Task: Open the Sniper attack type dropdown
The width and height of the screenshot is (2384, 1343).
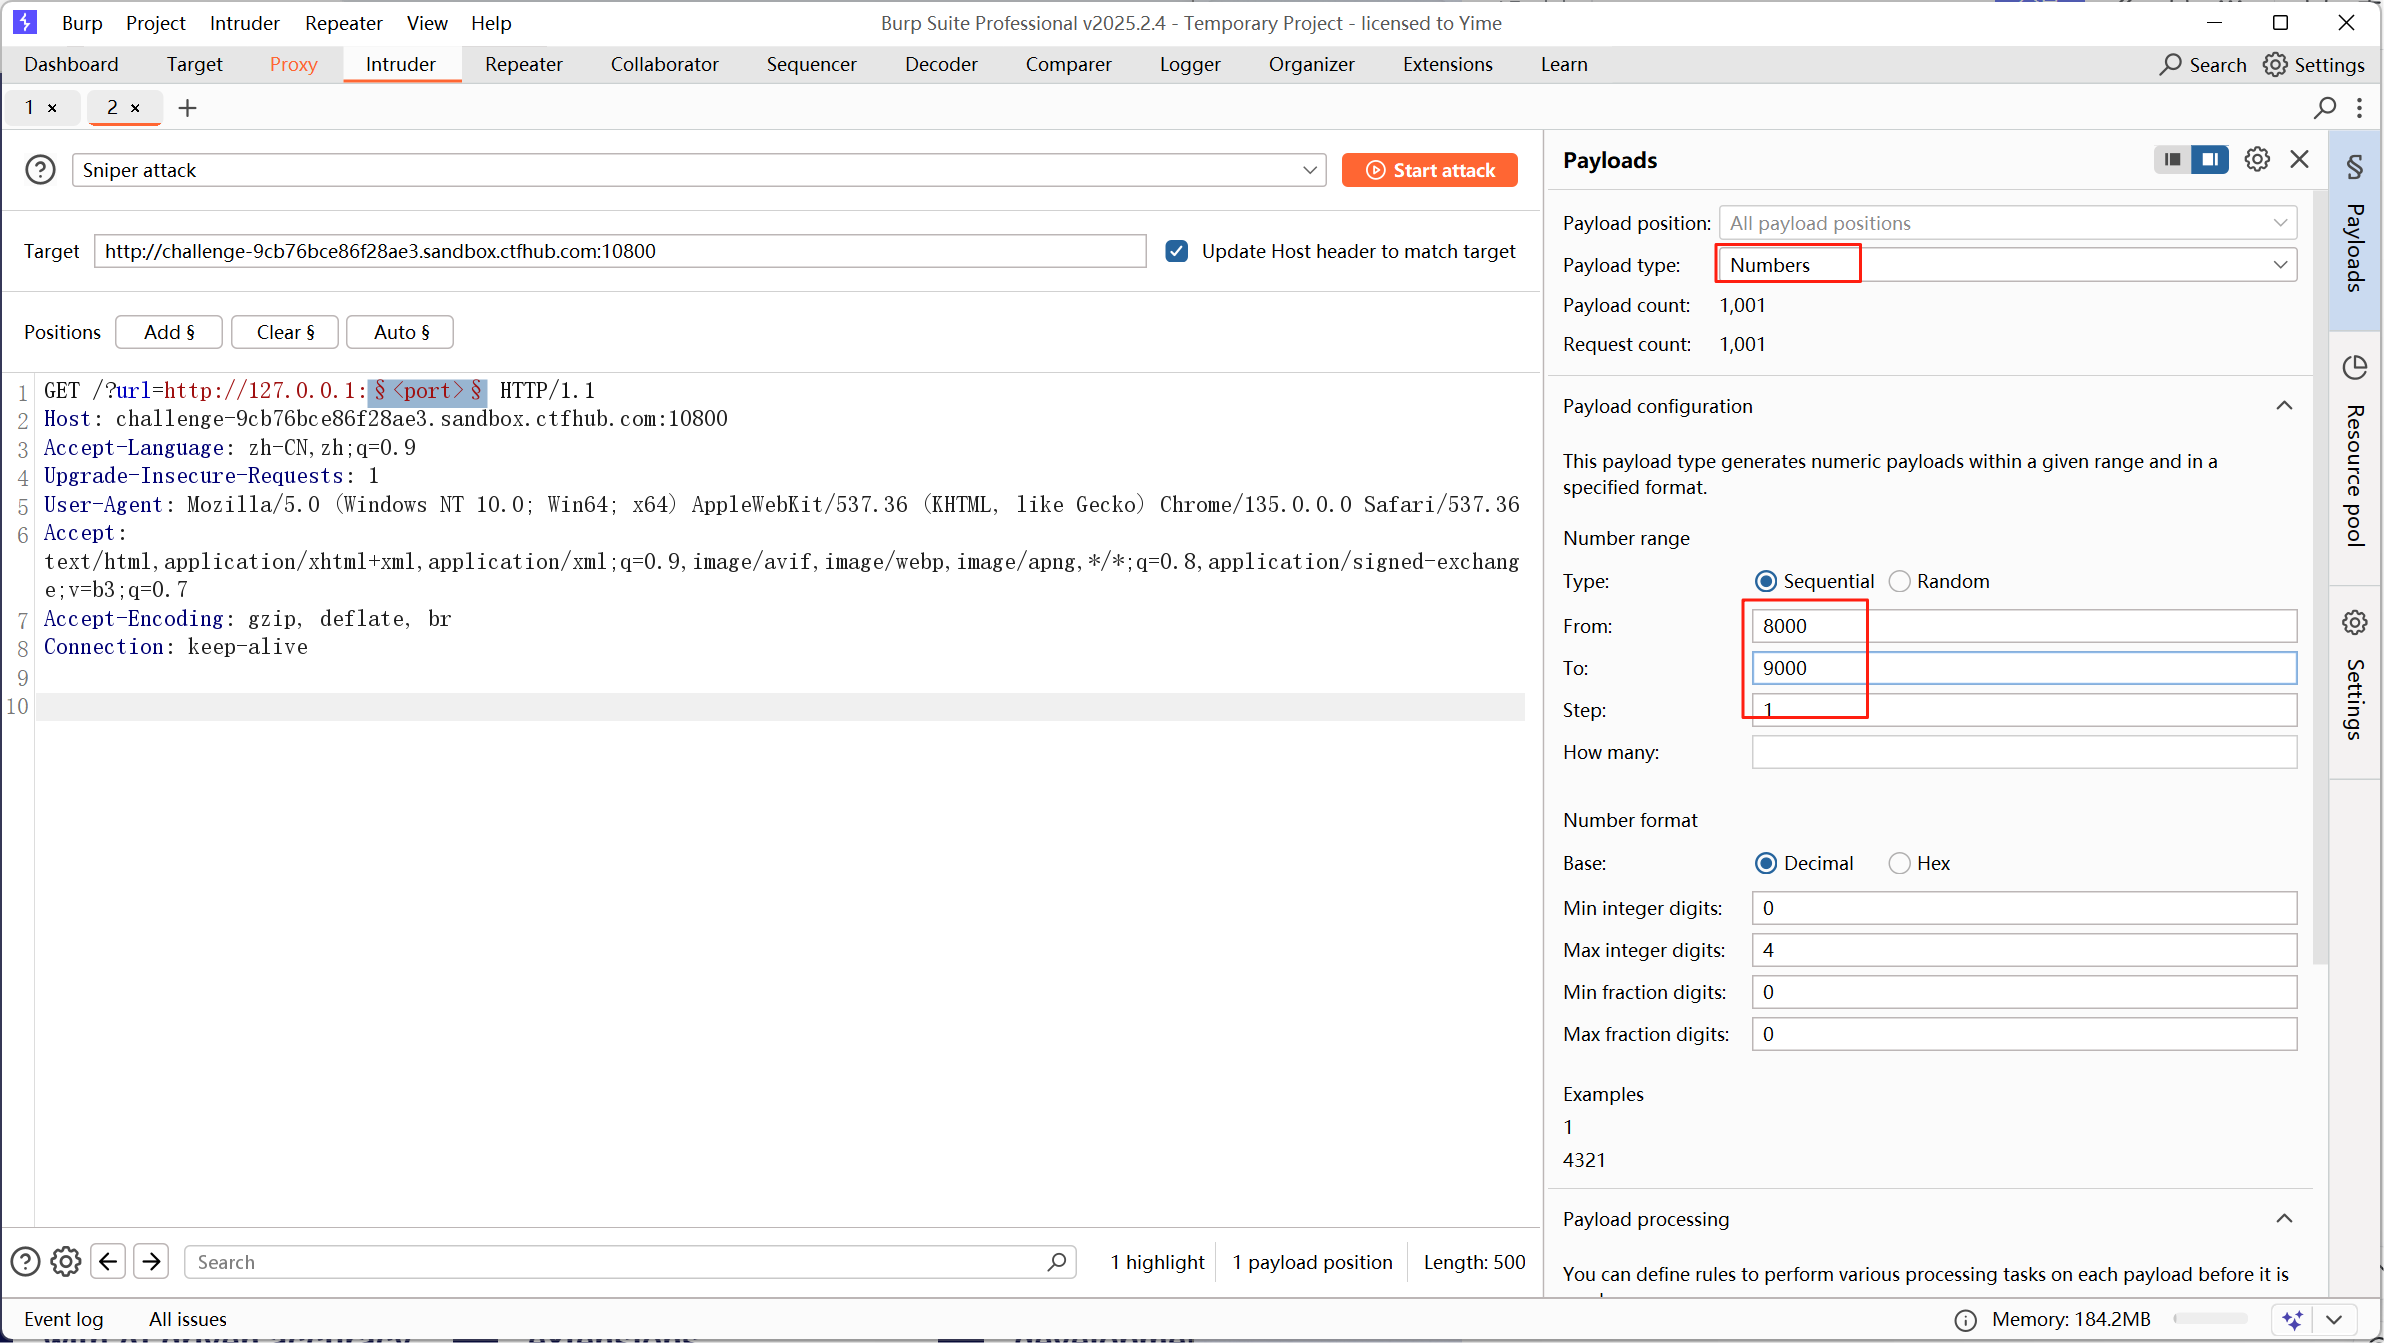Action: pyautogui.click(x=699, y=170)
